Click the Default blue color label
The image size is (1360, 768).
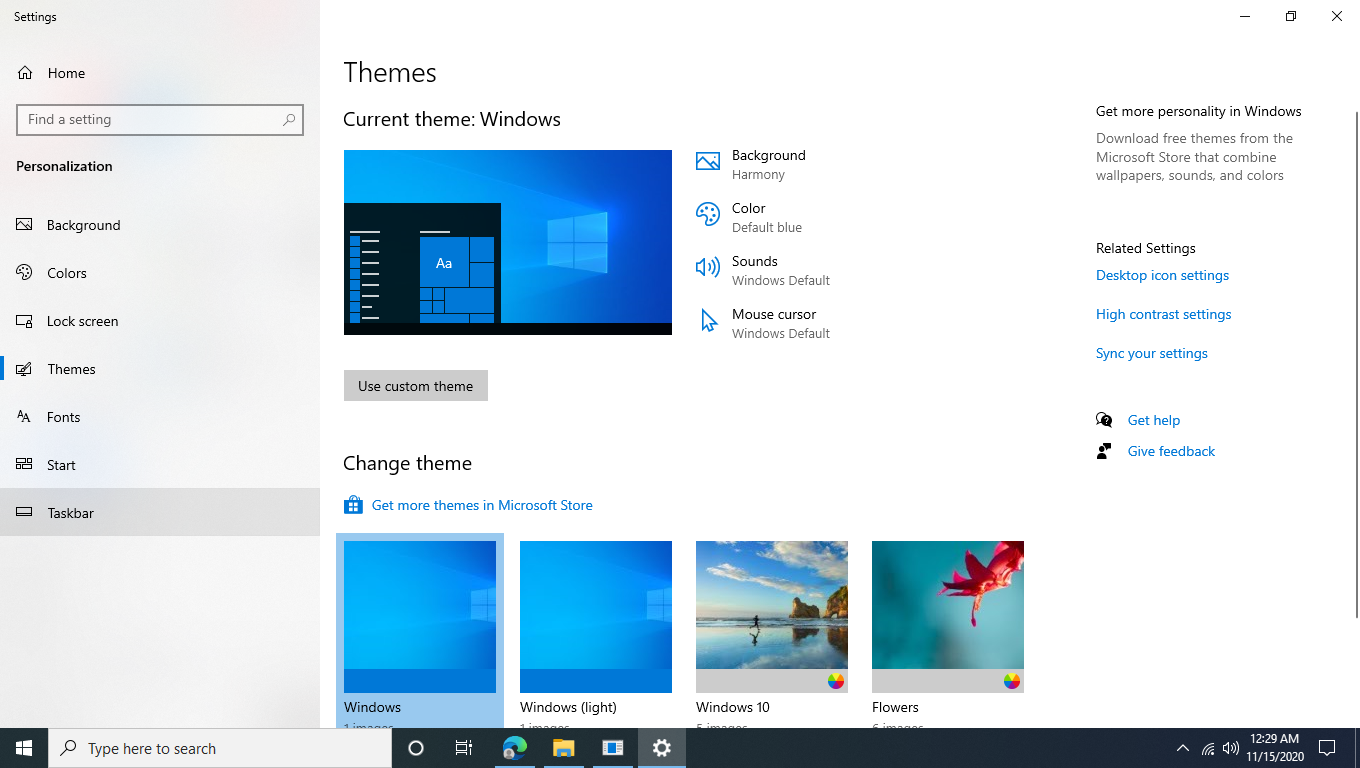[x=767, y=227]
